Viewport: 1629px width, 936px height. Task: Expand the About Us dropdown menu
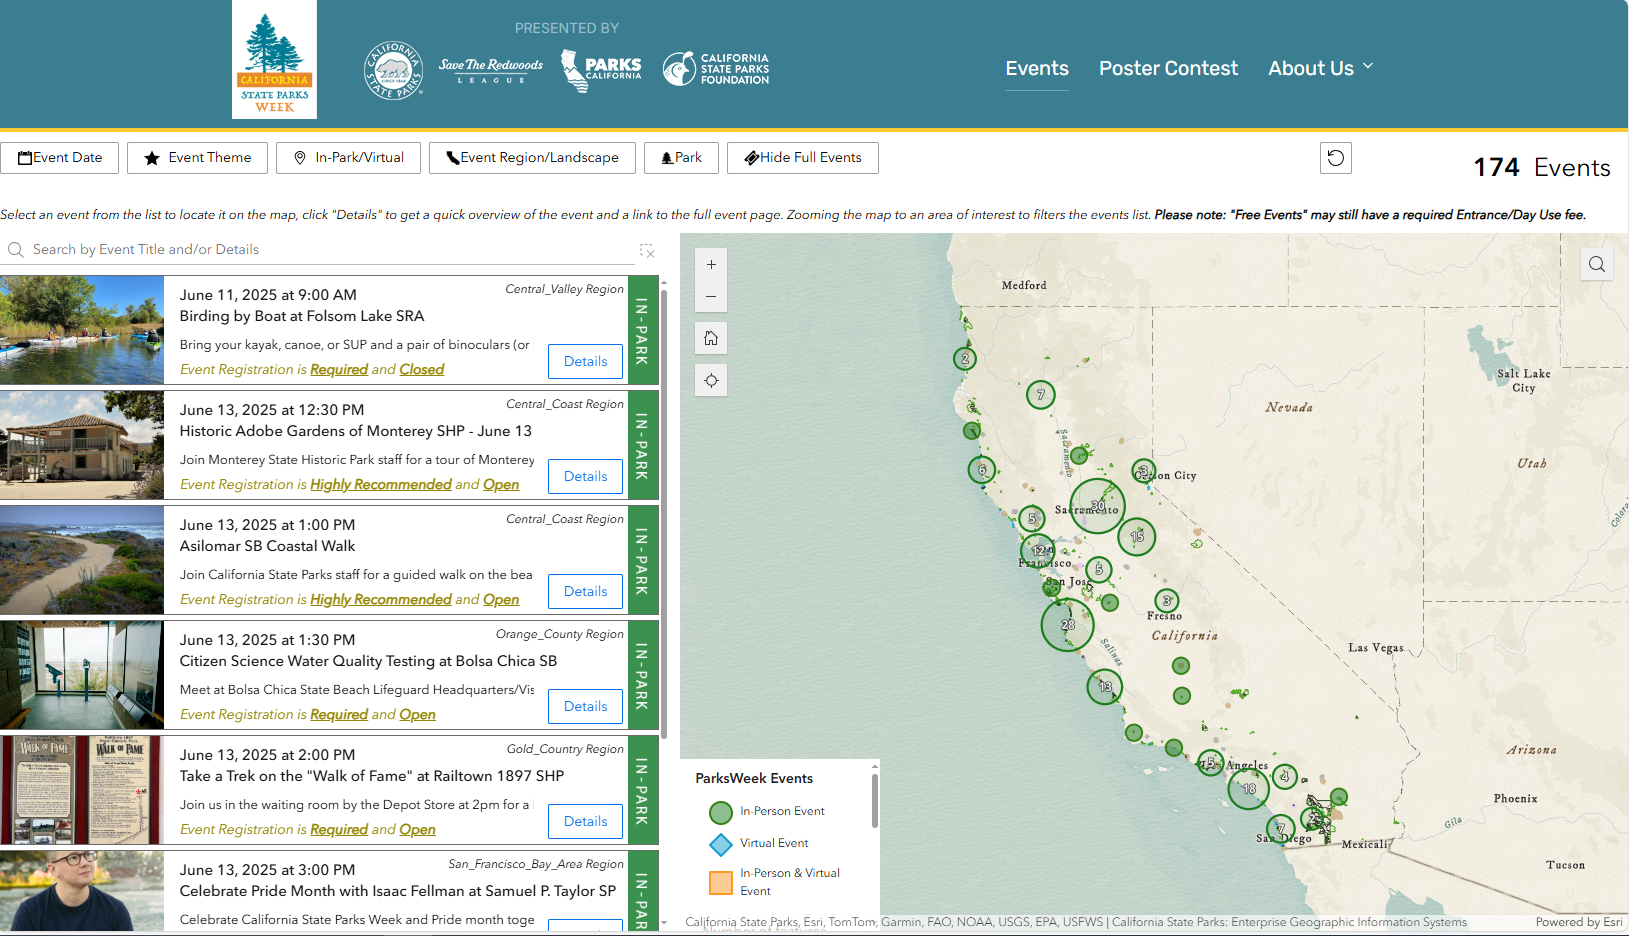[x=1320, y=68]
